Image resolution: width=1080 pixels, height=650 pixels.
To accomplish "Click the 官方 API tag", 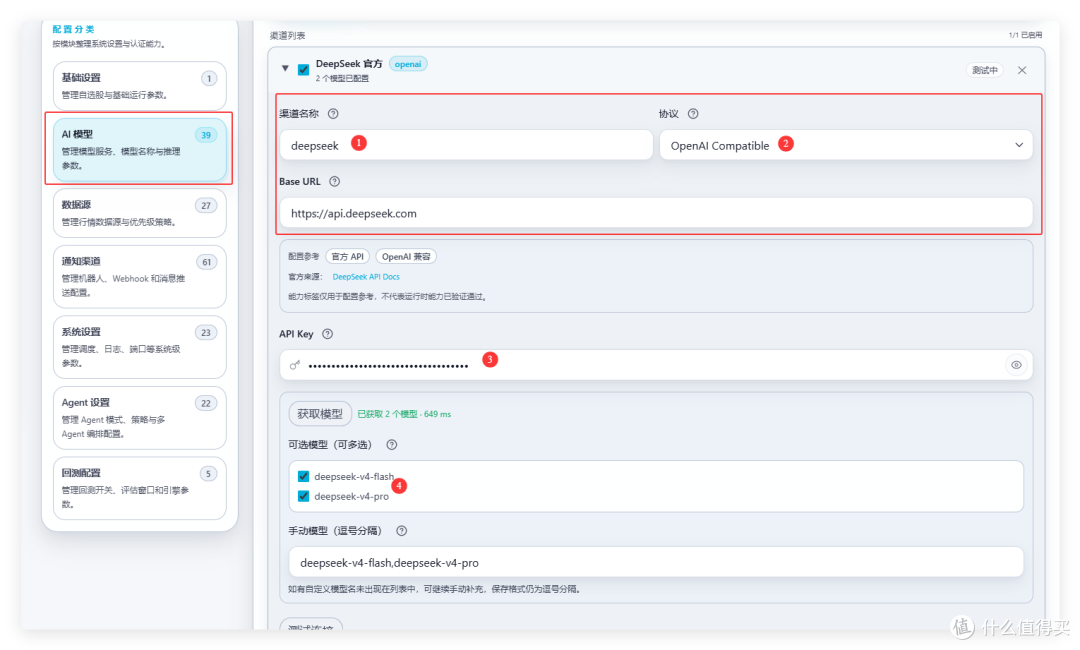I will coord(347,257).
